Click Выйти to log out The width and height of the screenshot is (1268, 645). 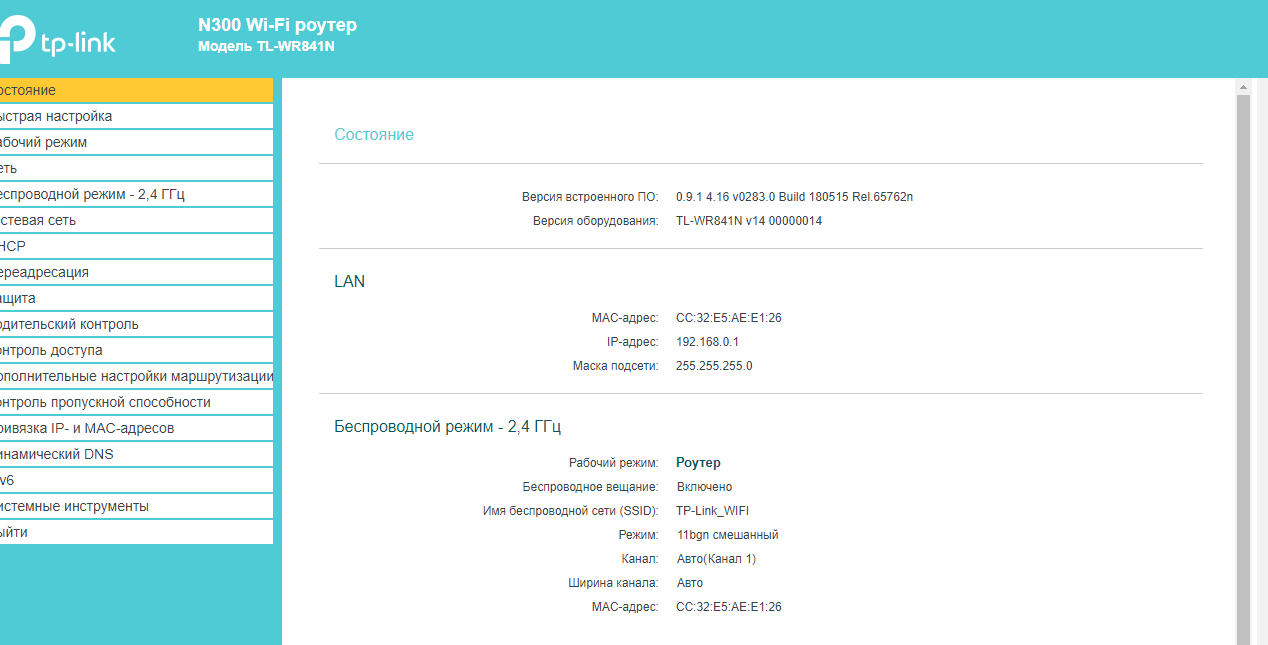coord(136,532)
